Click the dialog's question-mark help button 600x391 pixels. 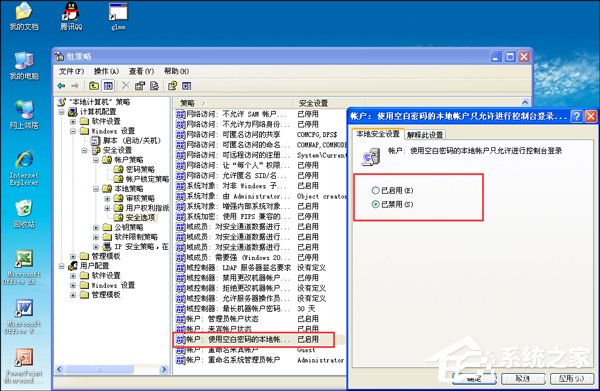click(x=577, y=116)
